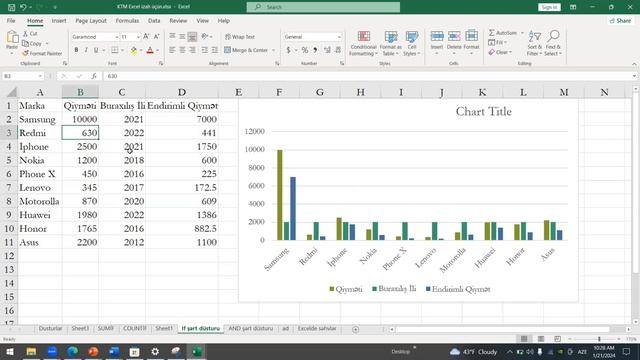Open the Garamond font name dropdown
The width and height of the screenshot is (640, 360).
click(x=116, y=37)
